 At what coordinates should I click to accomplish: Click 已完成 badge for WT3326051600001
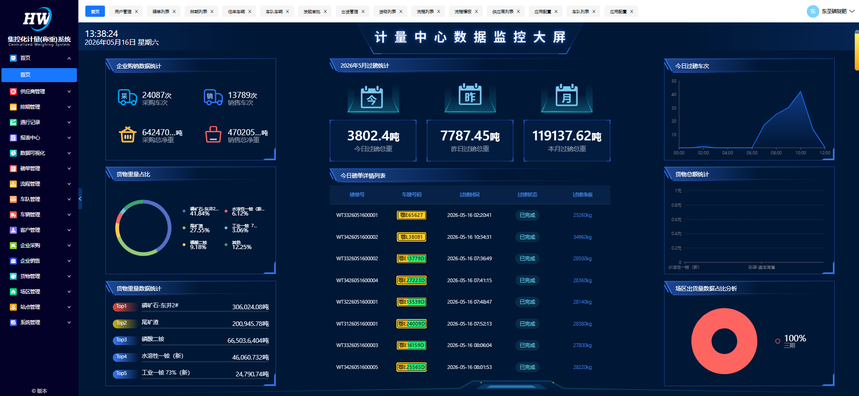pyautogui.click(x=527, y=215)
